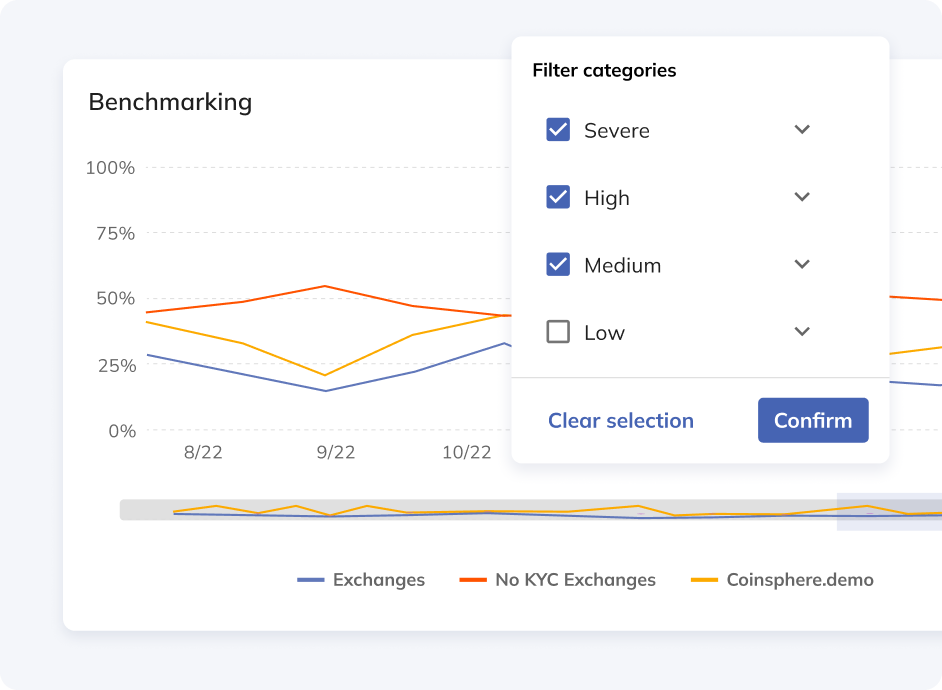Select the 10/22 x-axis date label
Viewport: 942px width, 690px height.
466,452
